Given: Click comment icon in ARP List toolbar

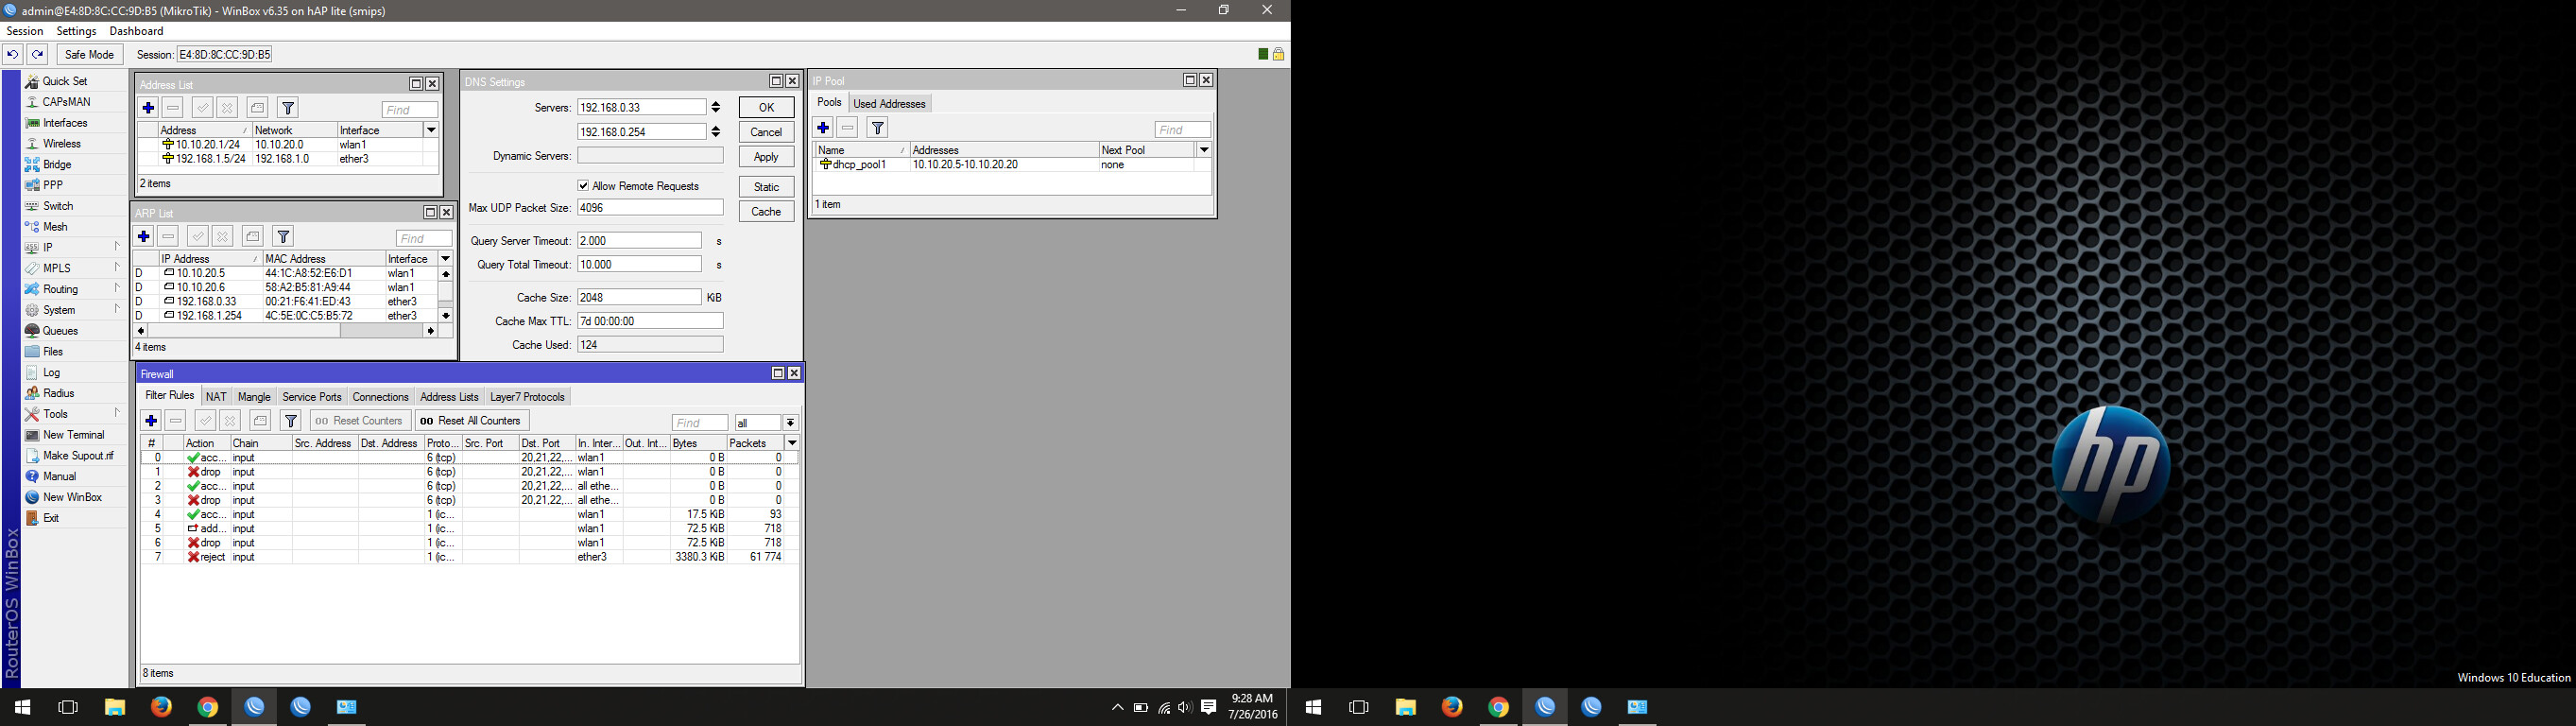Looking at the screenshot, I should pos(253,237).
